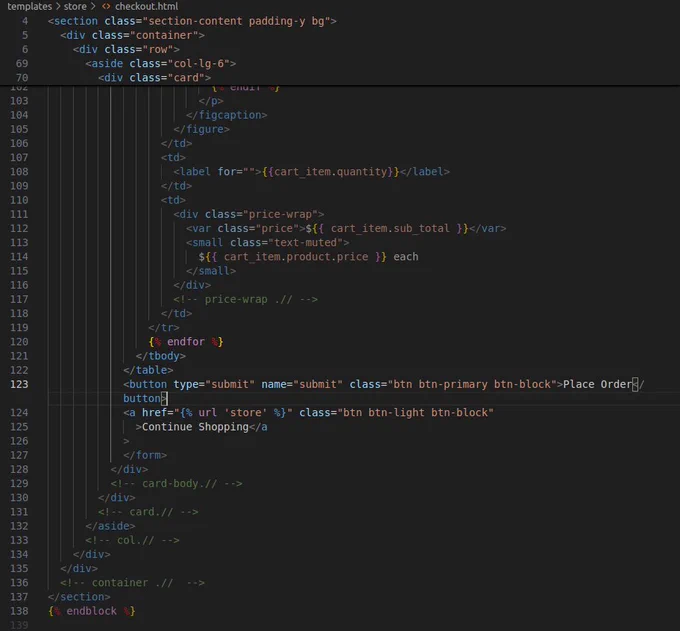This screenshot has height=631, width=680.
Task: Jump to sticky line div class="container"
Action: (x=132, y=35)
